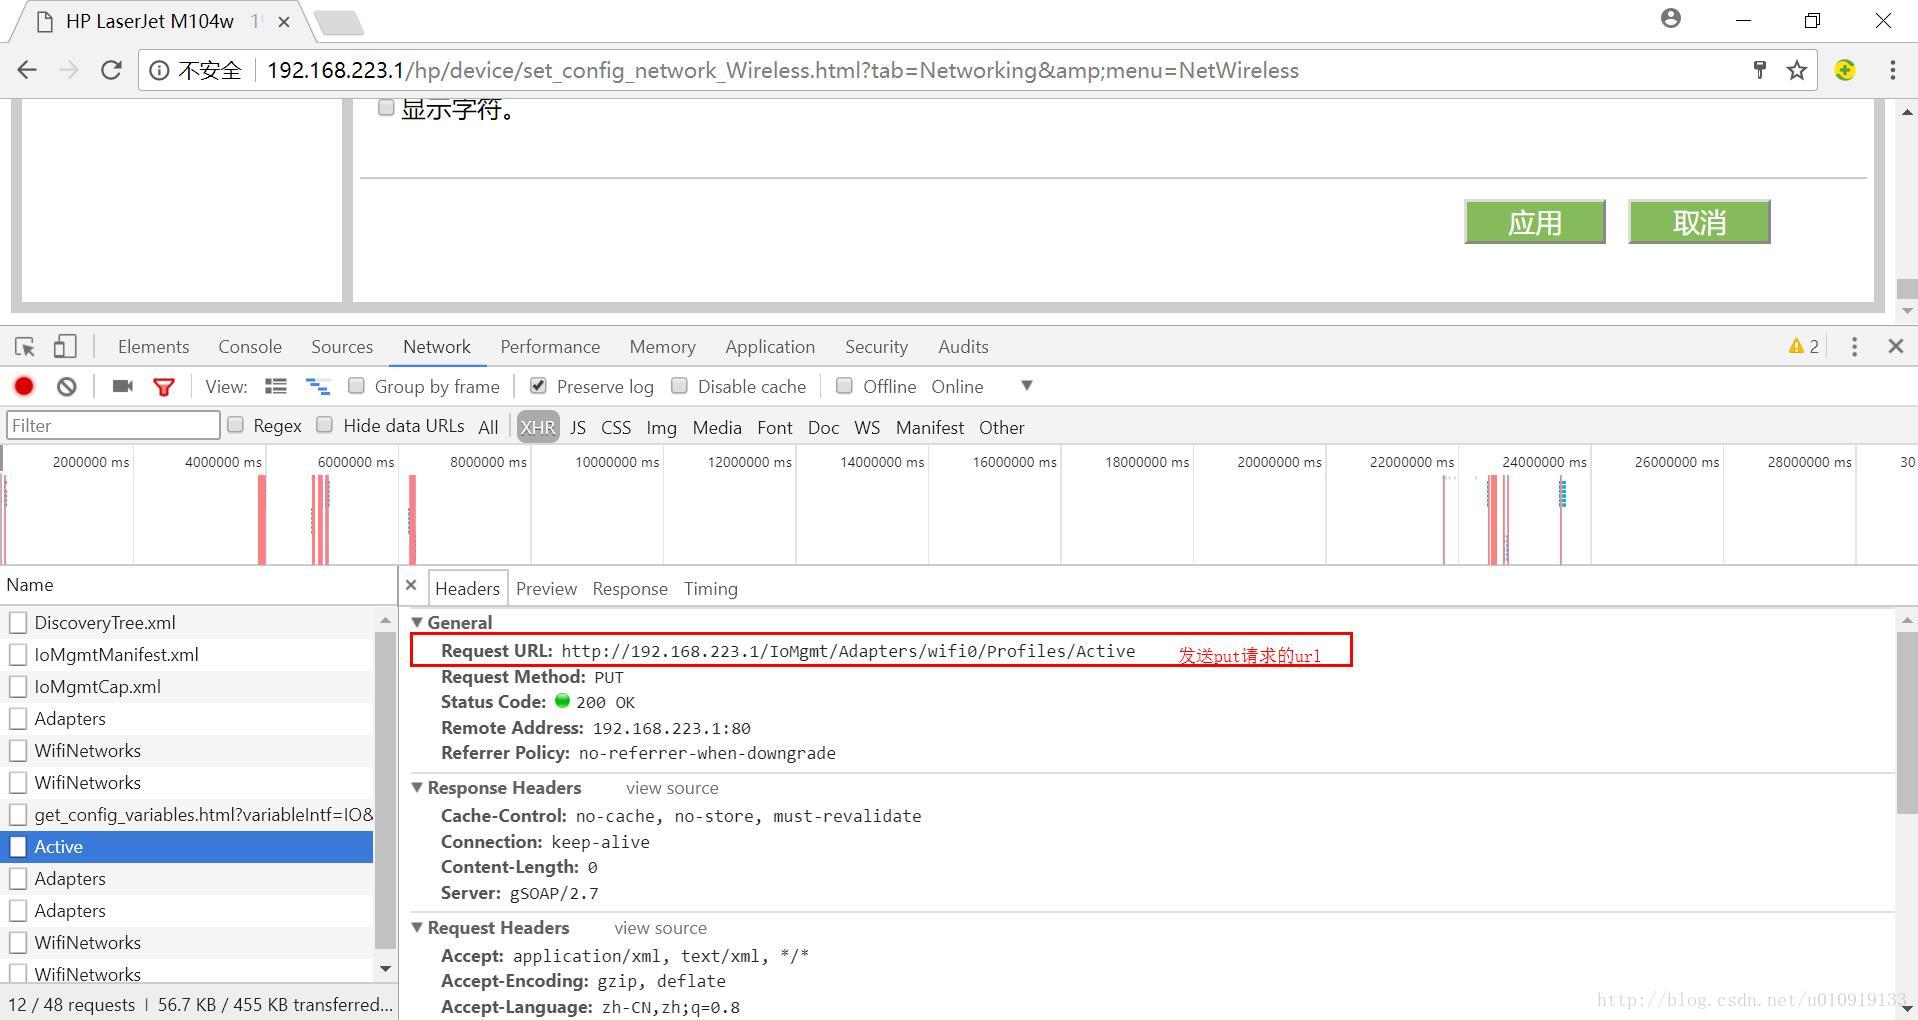Open the Chrome three-dot menu
The image size is (1918, 1020).
tap(1892, 70)
